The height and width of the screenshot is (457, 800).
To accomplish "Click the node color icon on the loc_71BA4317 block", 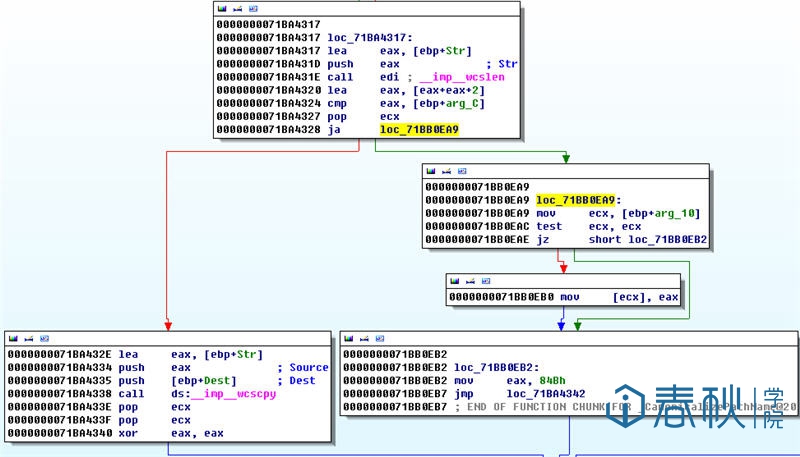I will click(221, 8).
